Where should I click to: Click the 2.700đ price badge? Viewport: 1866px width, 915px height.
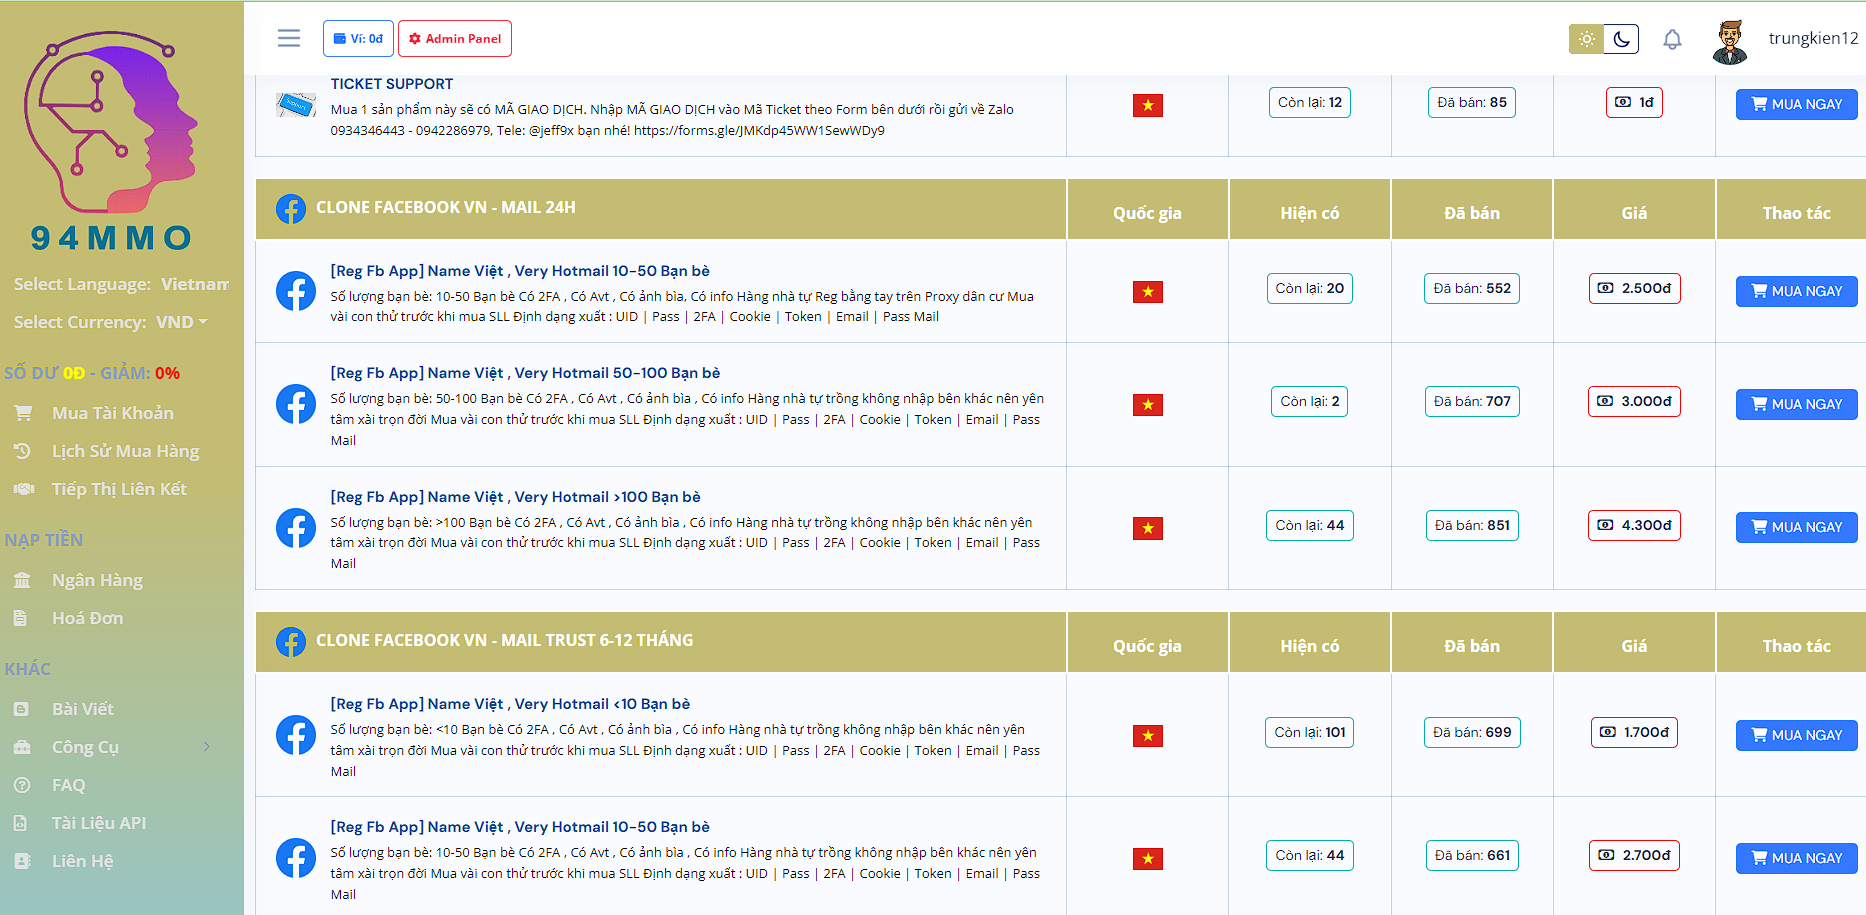1634,855
